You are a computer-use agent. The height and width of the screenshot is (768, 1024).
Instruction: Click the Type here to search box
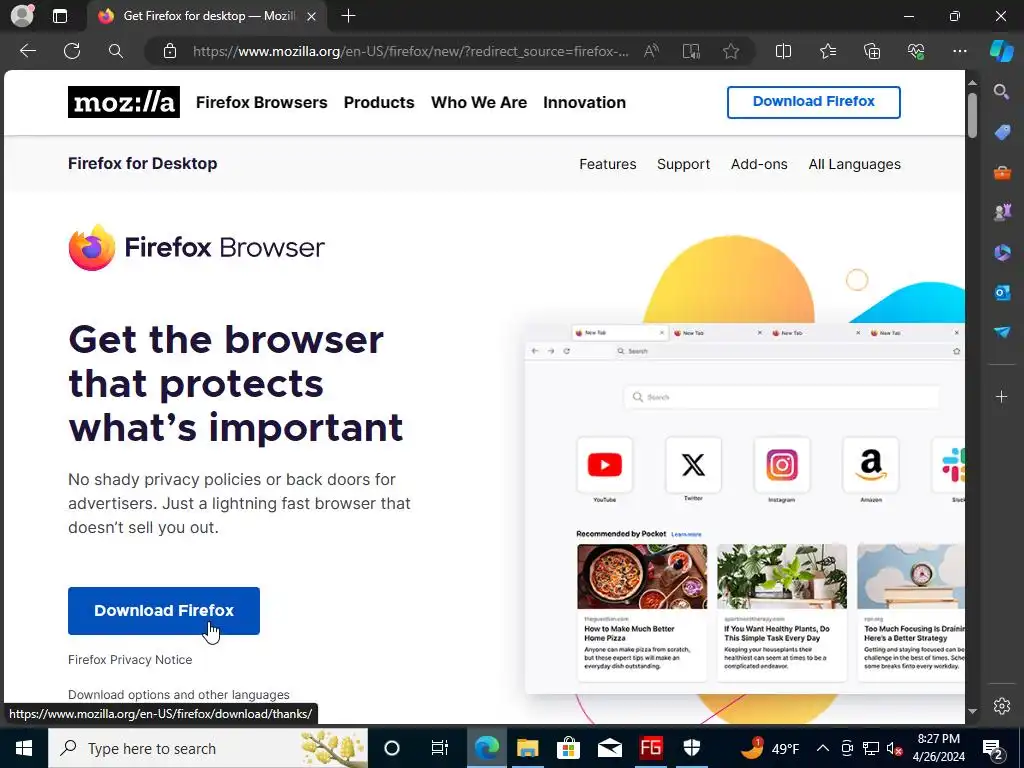coord(208,748)
